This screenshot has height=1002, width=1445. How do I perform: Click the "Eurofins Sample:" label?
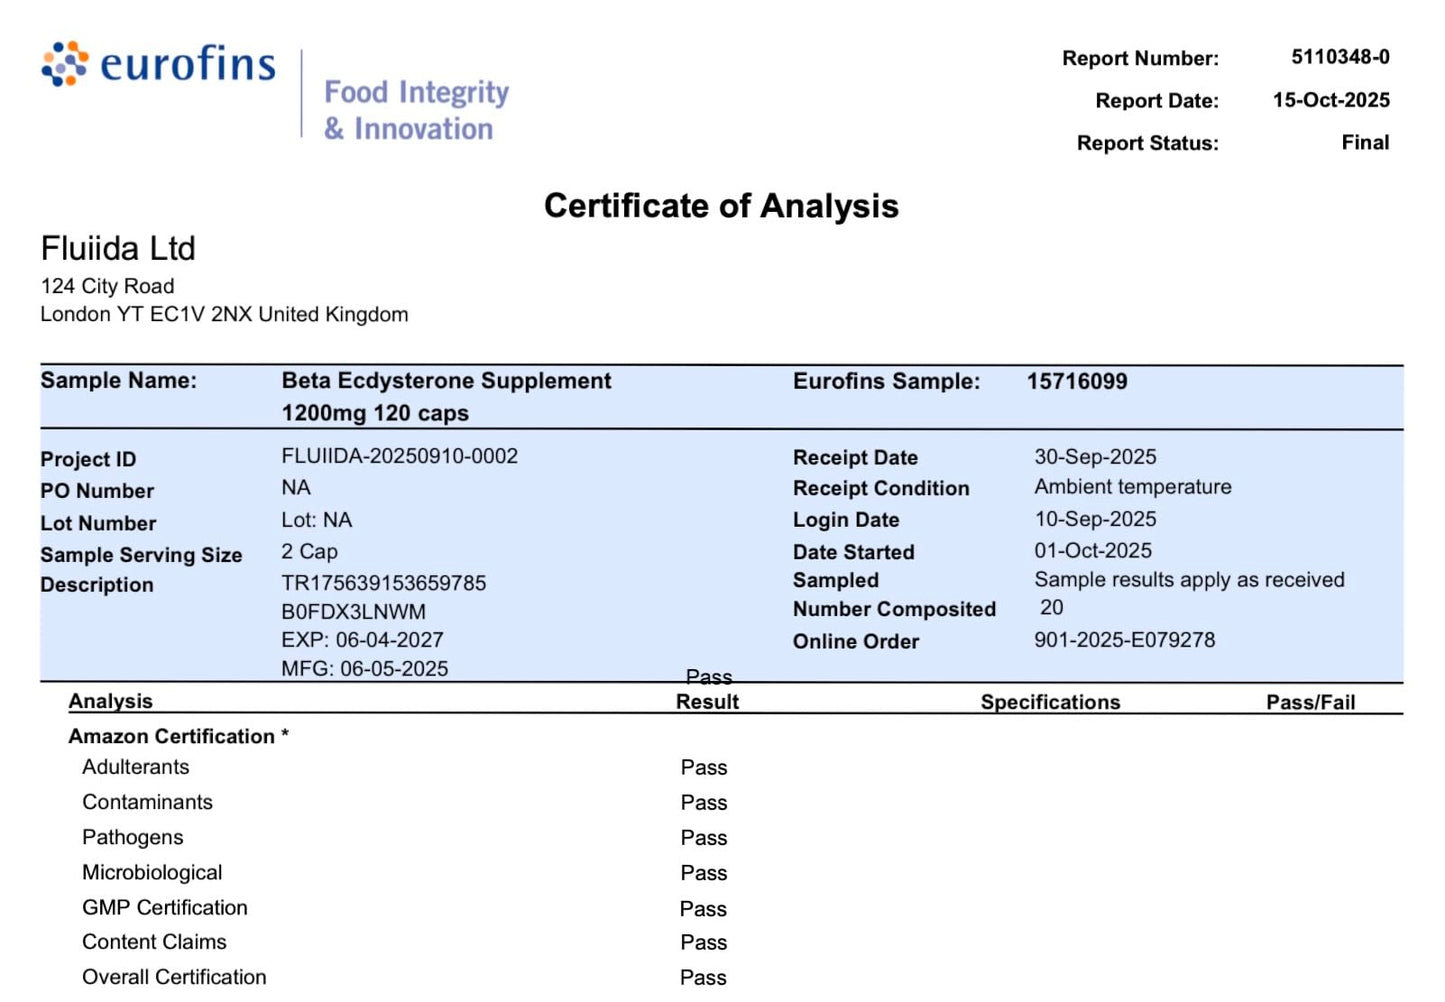(x=886, y=381)
